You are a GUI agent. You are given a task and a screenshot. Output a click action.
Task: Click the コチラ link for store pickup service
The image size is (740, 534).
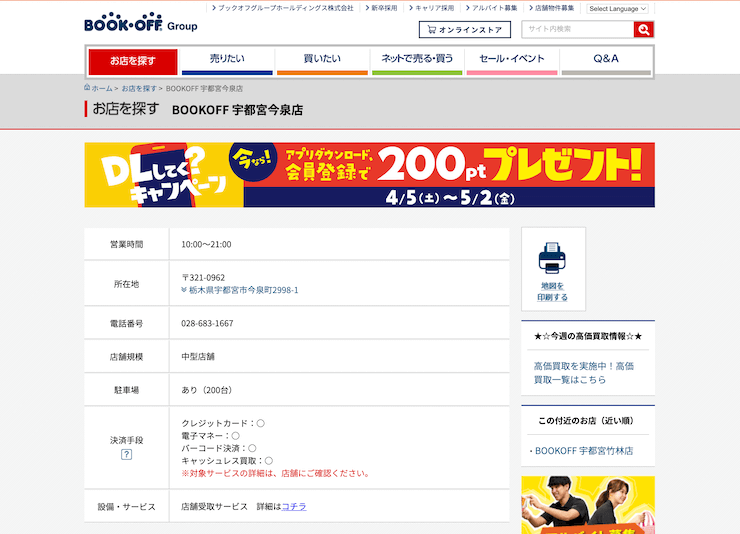294,507
